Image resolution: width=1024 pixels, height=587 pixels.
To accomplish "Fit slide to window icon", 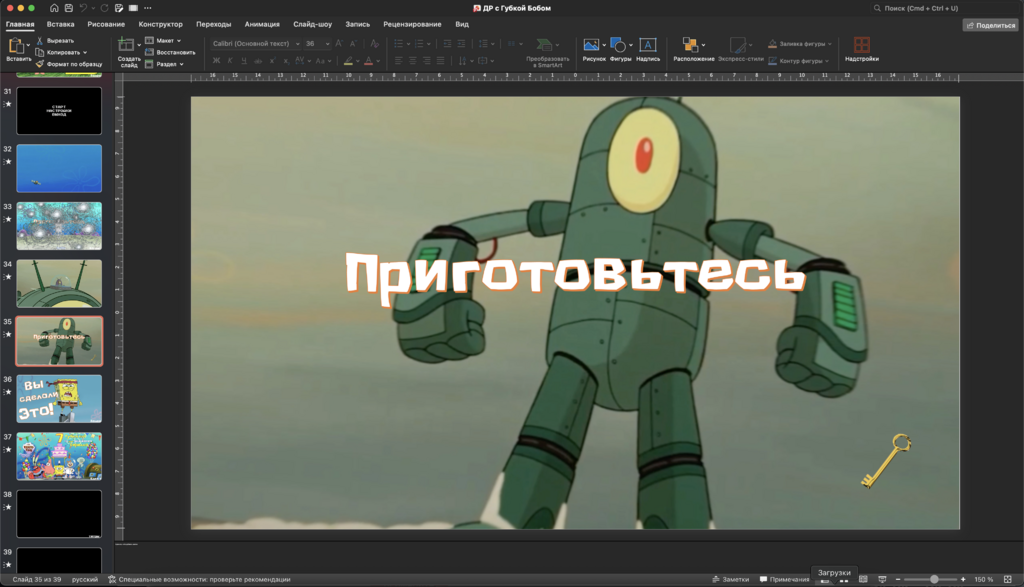I will point(1008,579).
